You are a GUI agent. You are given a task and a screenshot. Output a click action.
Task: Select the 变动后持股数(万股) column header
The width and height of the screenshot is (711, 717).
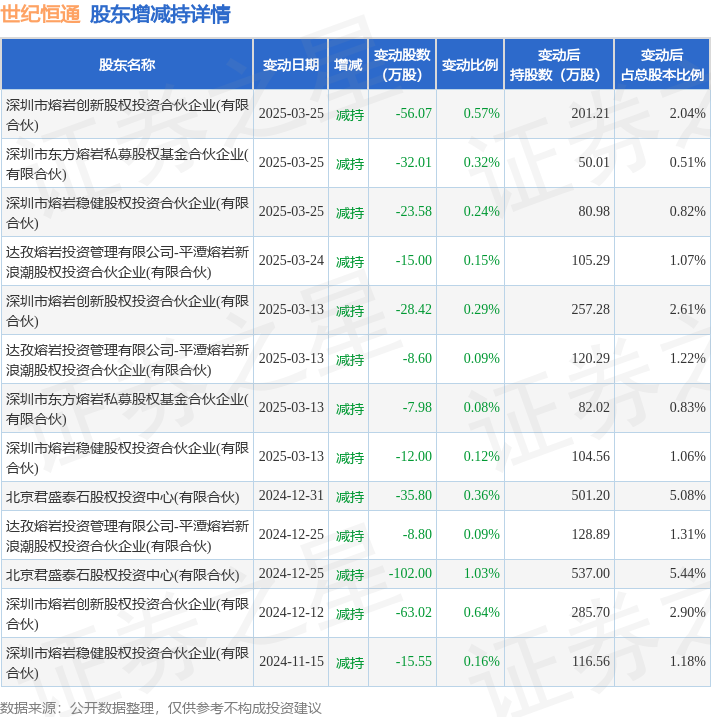click(x=559, y=64)
